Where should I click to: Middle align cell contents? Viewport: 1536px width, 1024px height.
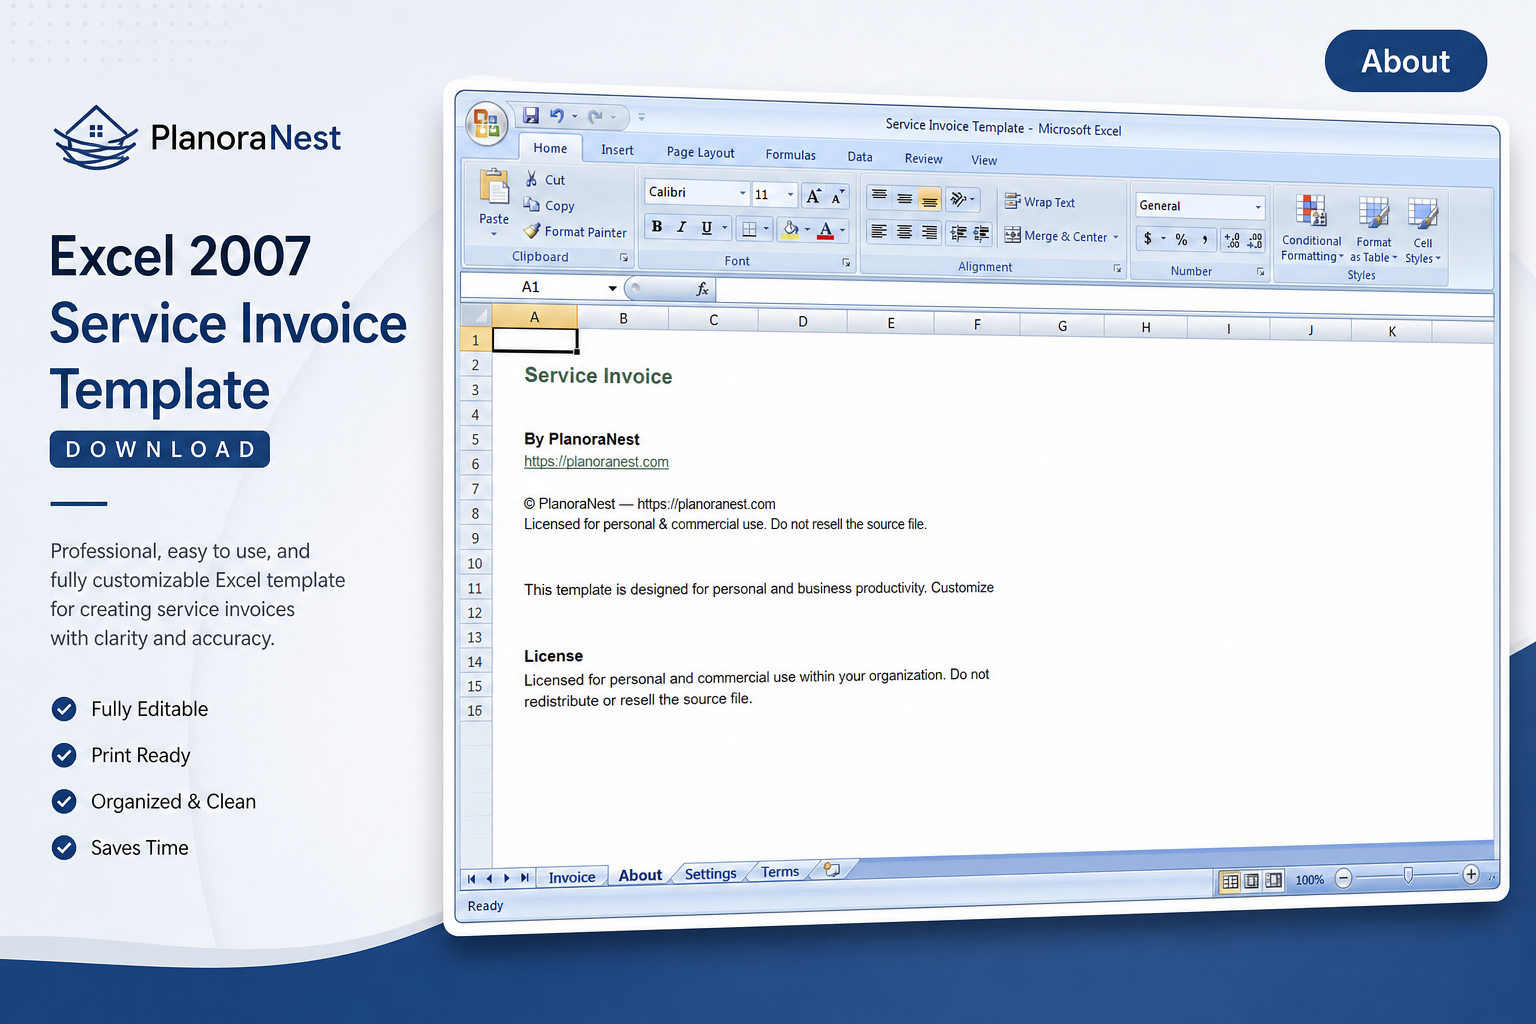point(904,198)
